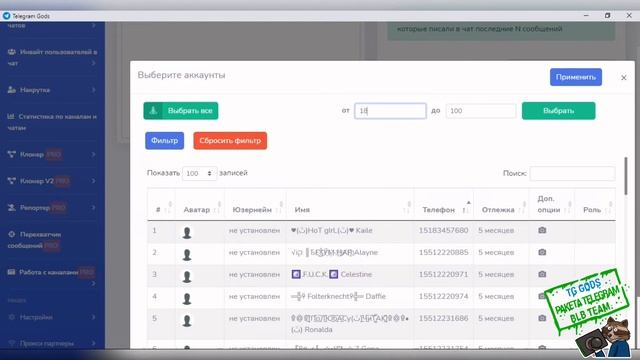Select phone number 15183457680
The image size is (640, 360).
443,230
